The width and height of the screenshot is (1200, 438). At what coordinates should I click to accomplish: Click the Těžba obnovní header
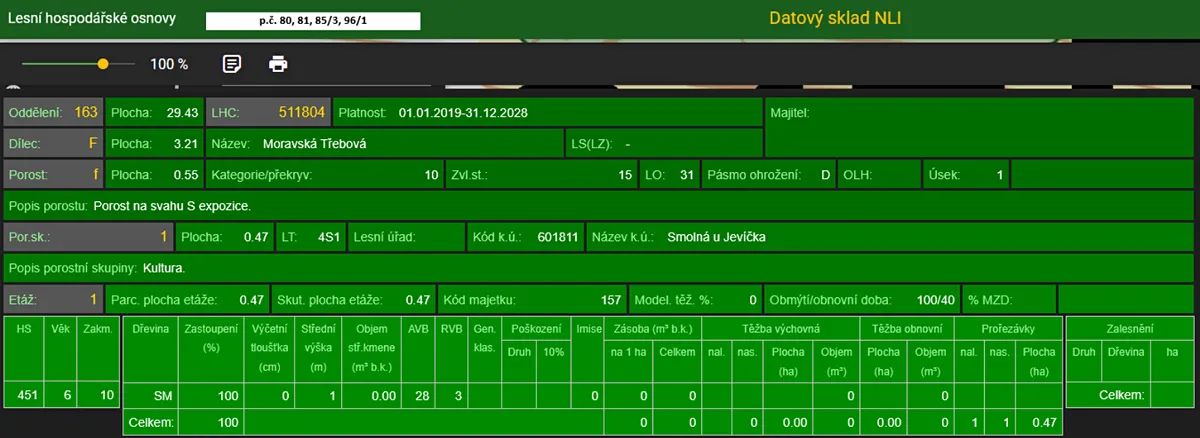pos(907,327)
